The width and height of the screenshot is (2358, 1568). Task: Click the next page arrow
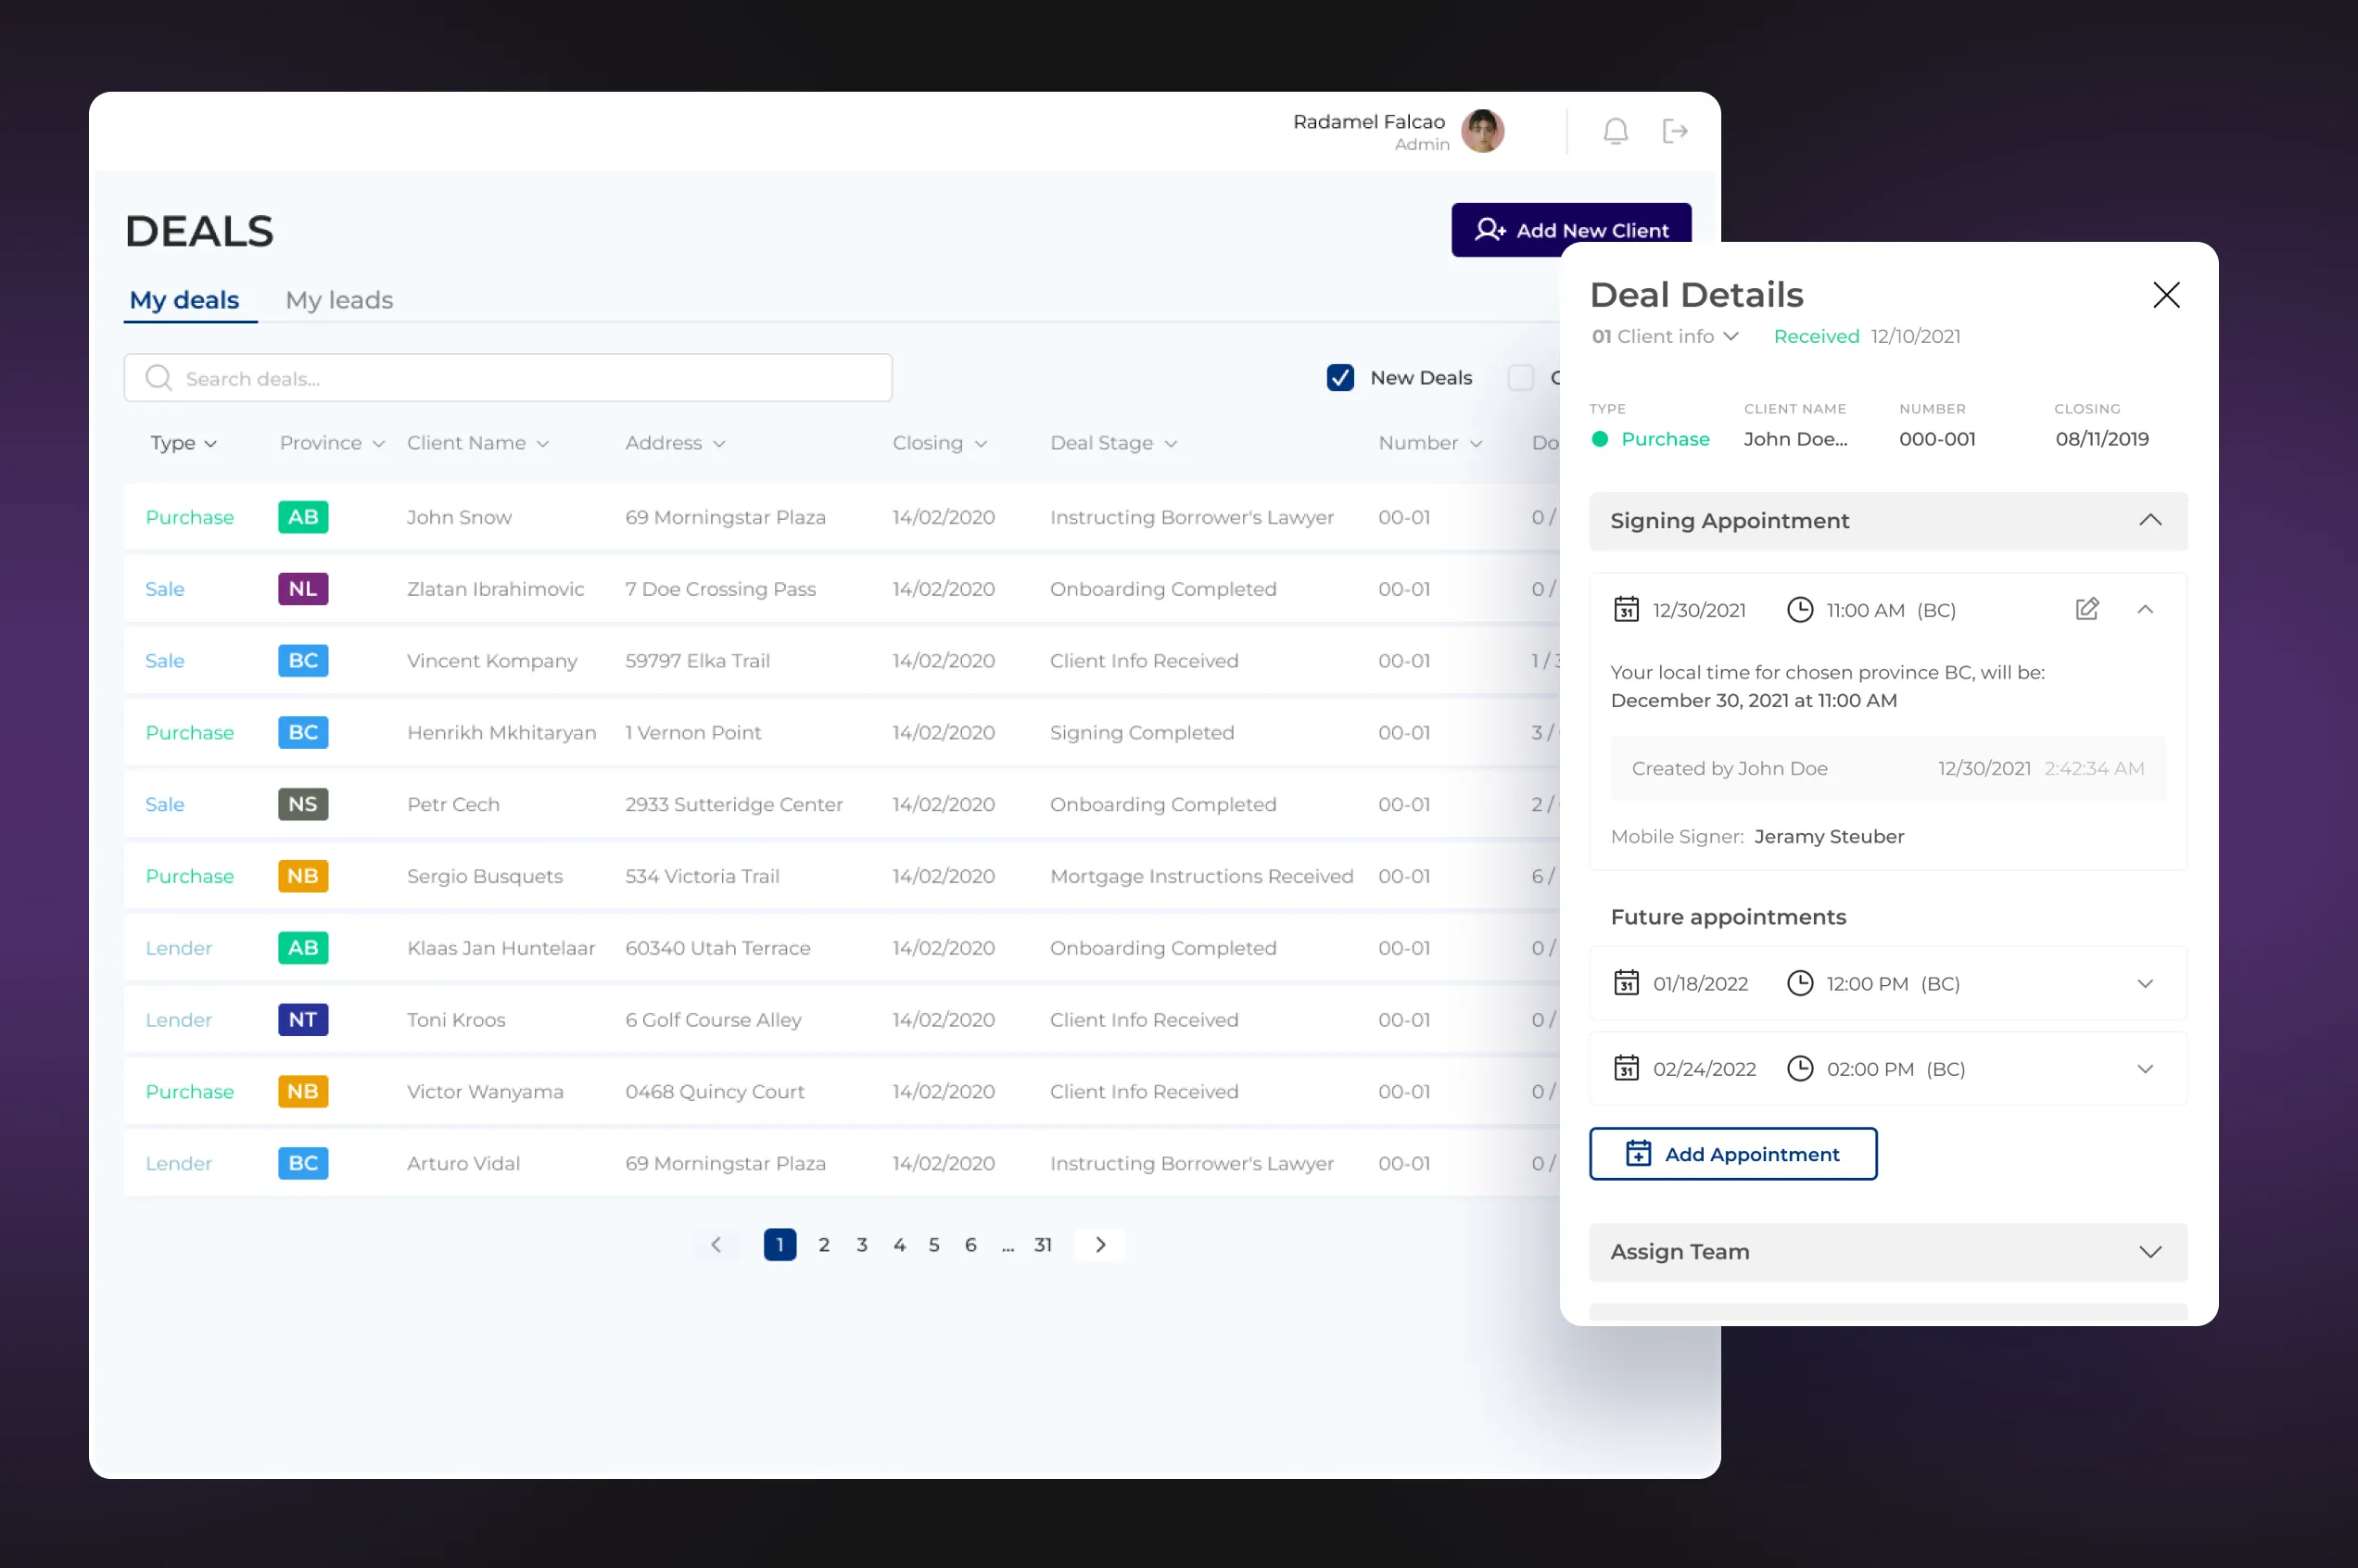(1100, 1244)
